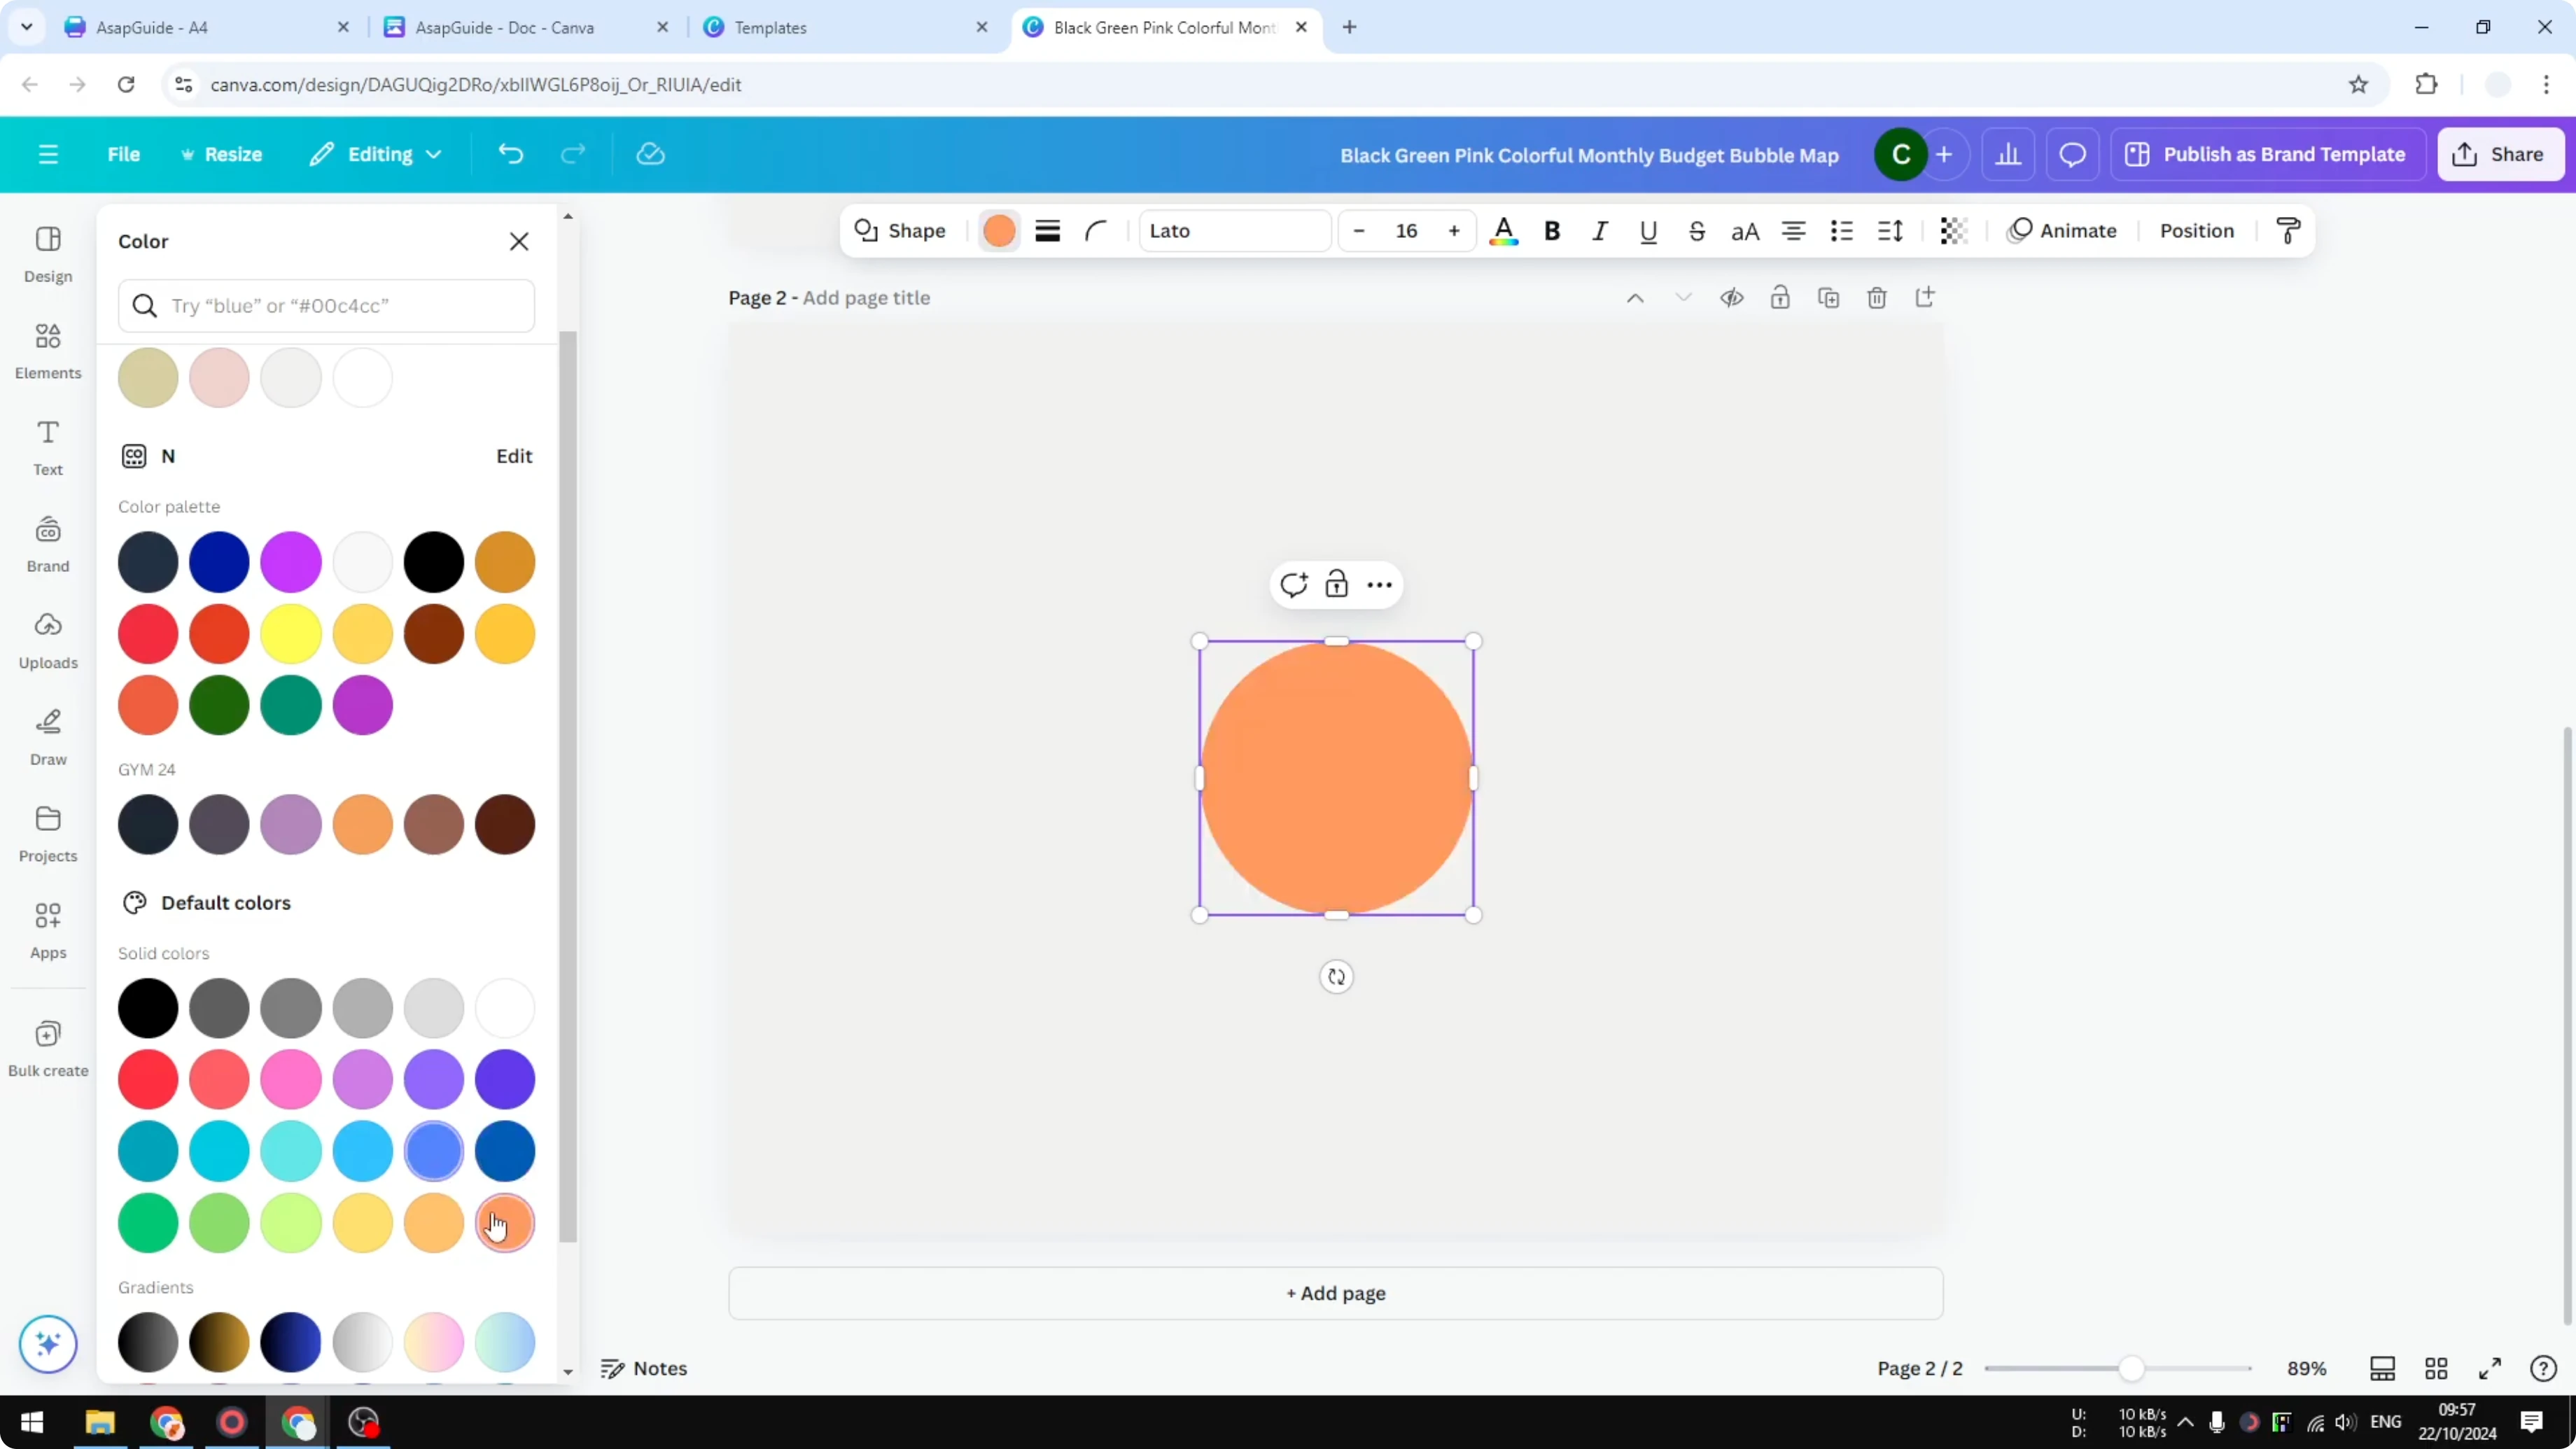Click the color search field
The height and width of the screenshot is (1449, 2576).
(x=327, y=306)
